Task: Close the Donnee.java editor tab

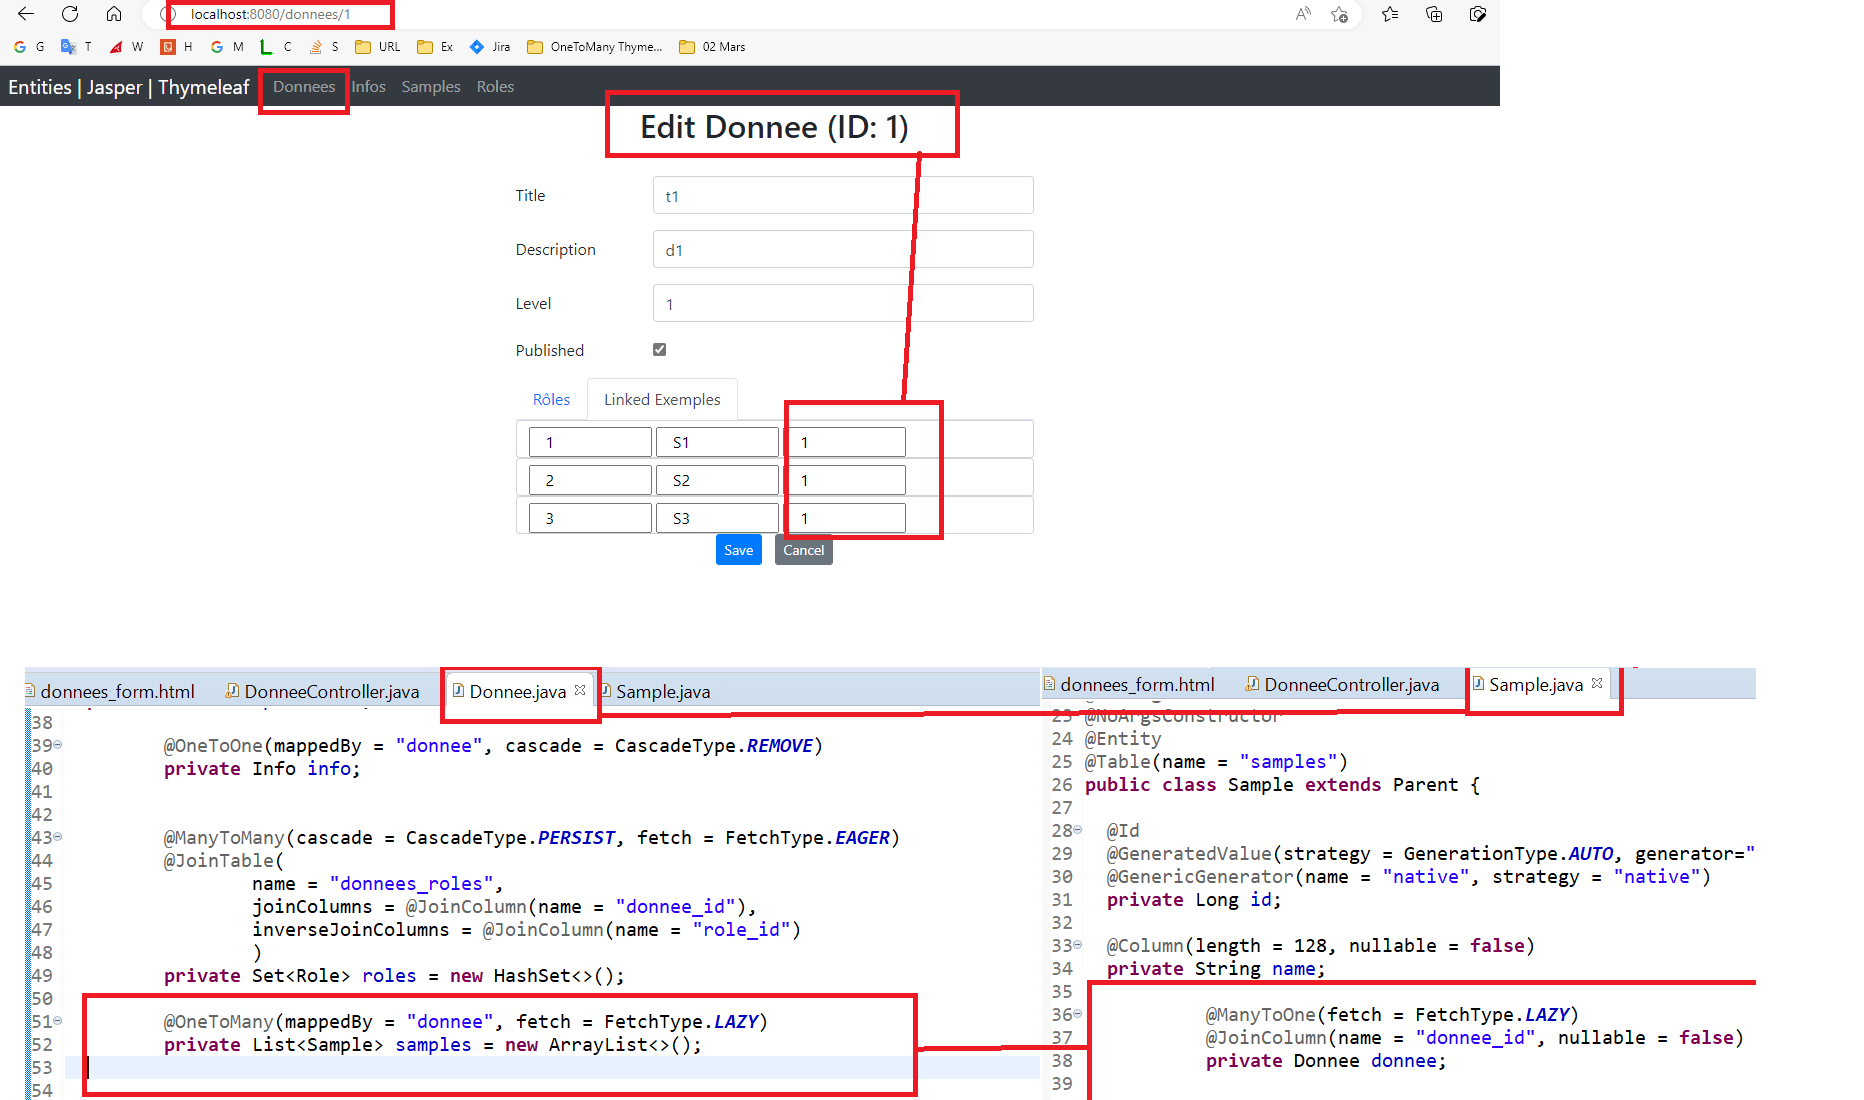Action: [580, 690]
